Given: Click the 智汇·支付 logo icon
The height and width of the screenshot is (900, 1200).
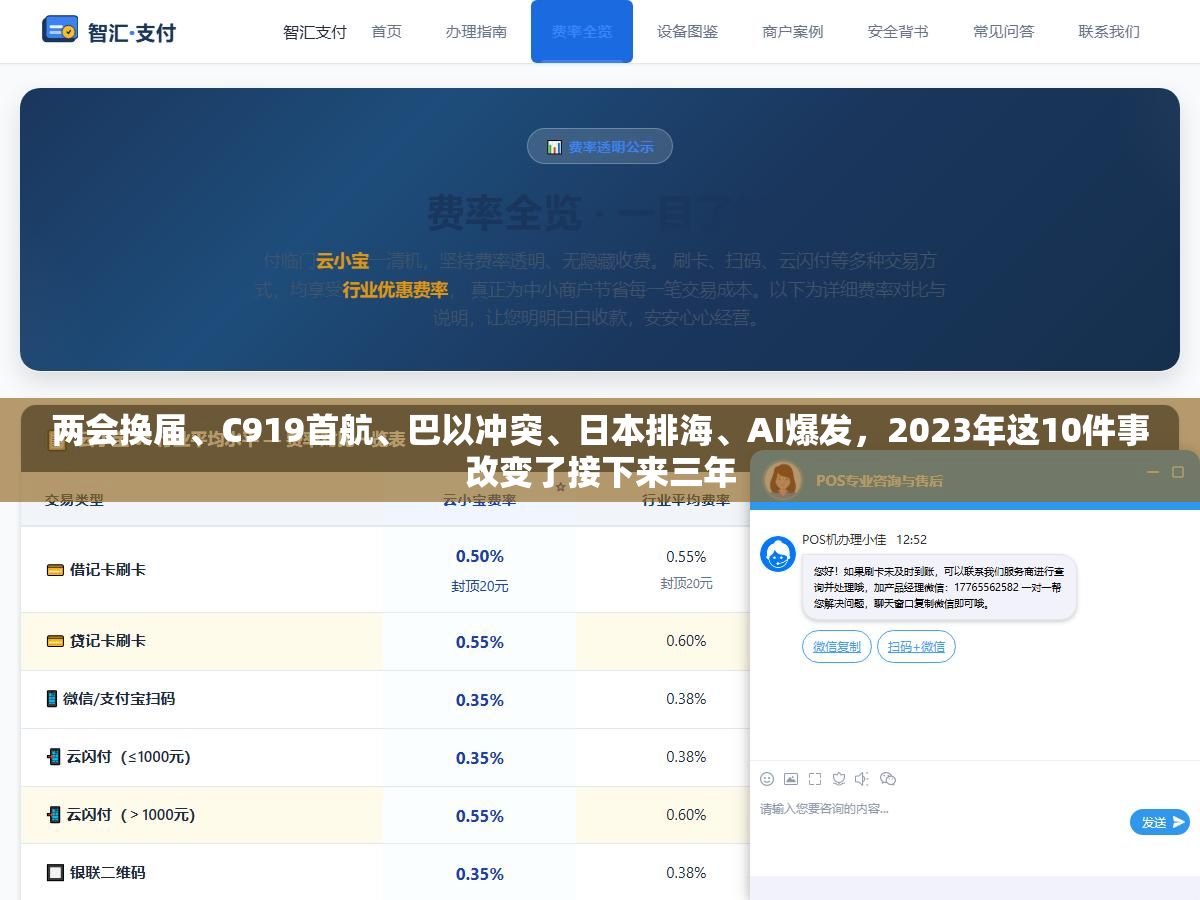Looking at the screenshot, I should tap(60, 29).
